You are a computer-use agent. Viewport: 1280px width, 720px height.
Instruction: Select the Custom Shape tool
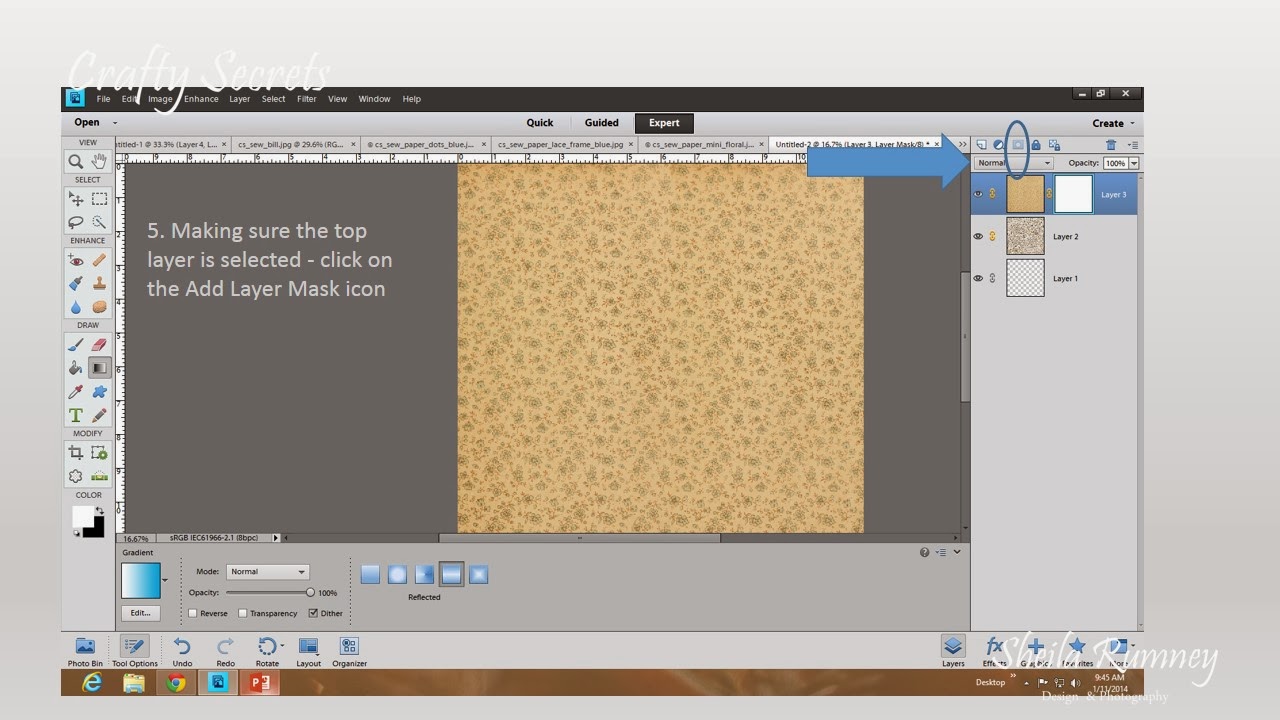pos(99,393)
